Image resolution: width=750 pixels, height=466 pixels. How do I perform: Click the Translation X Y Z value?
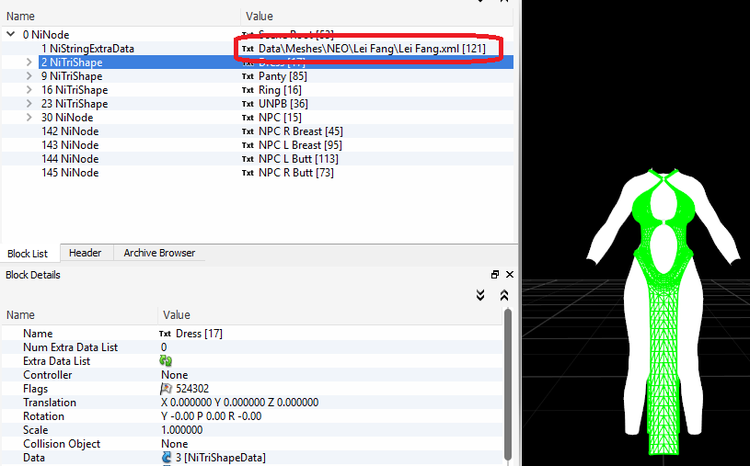[x=240, y=402]
